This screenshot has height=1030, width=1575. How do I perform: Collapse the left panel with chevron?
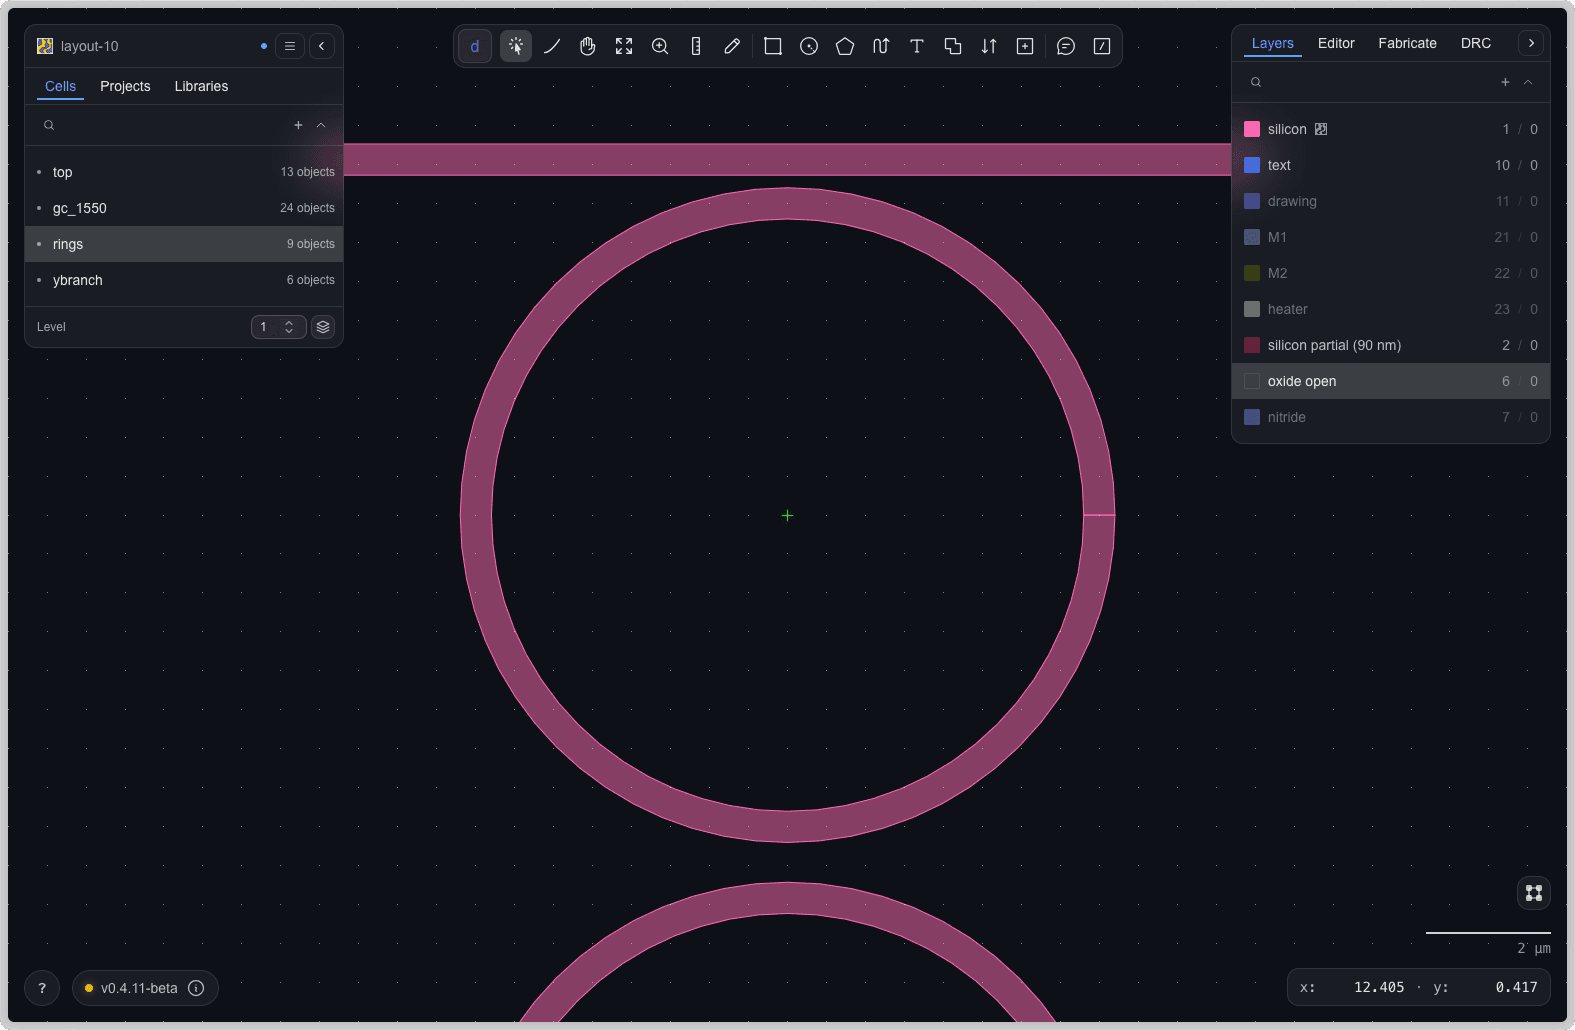(322, 46)
